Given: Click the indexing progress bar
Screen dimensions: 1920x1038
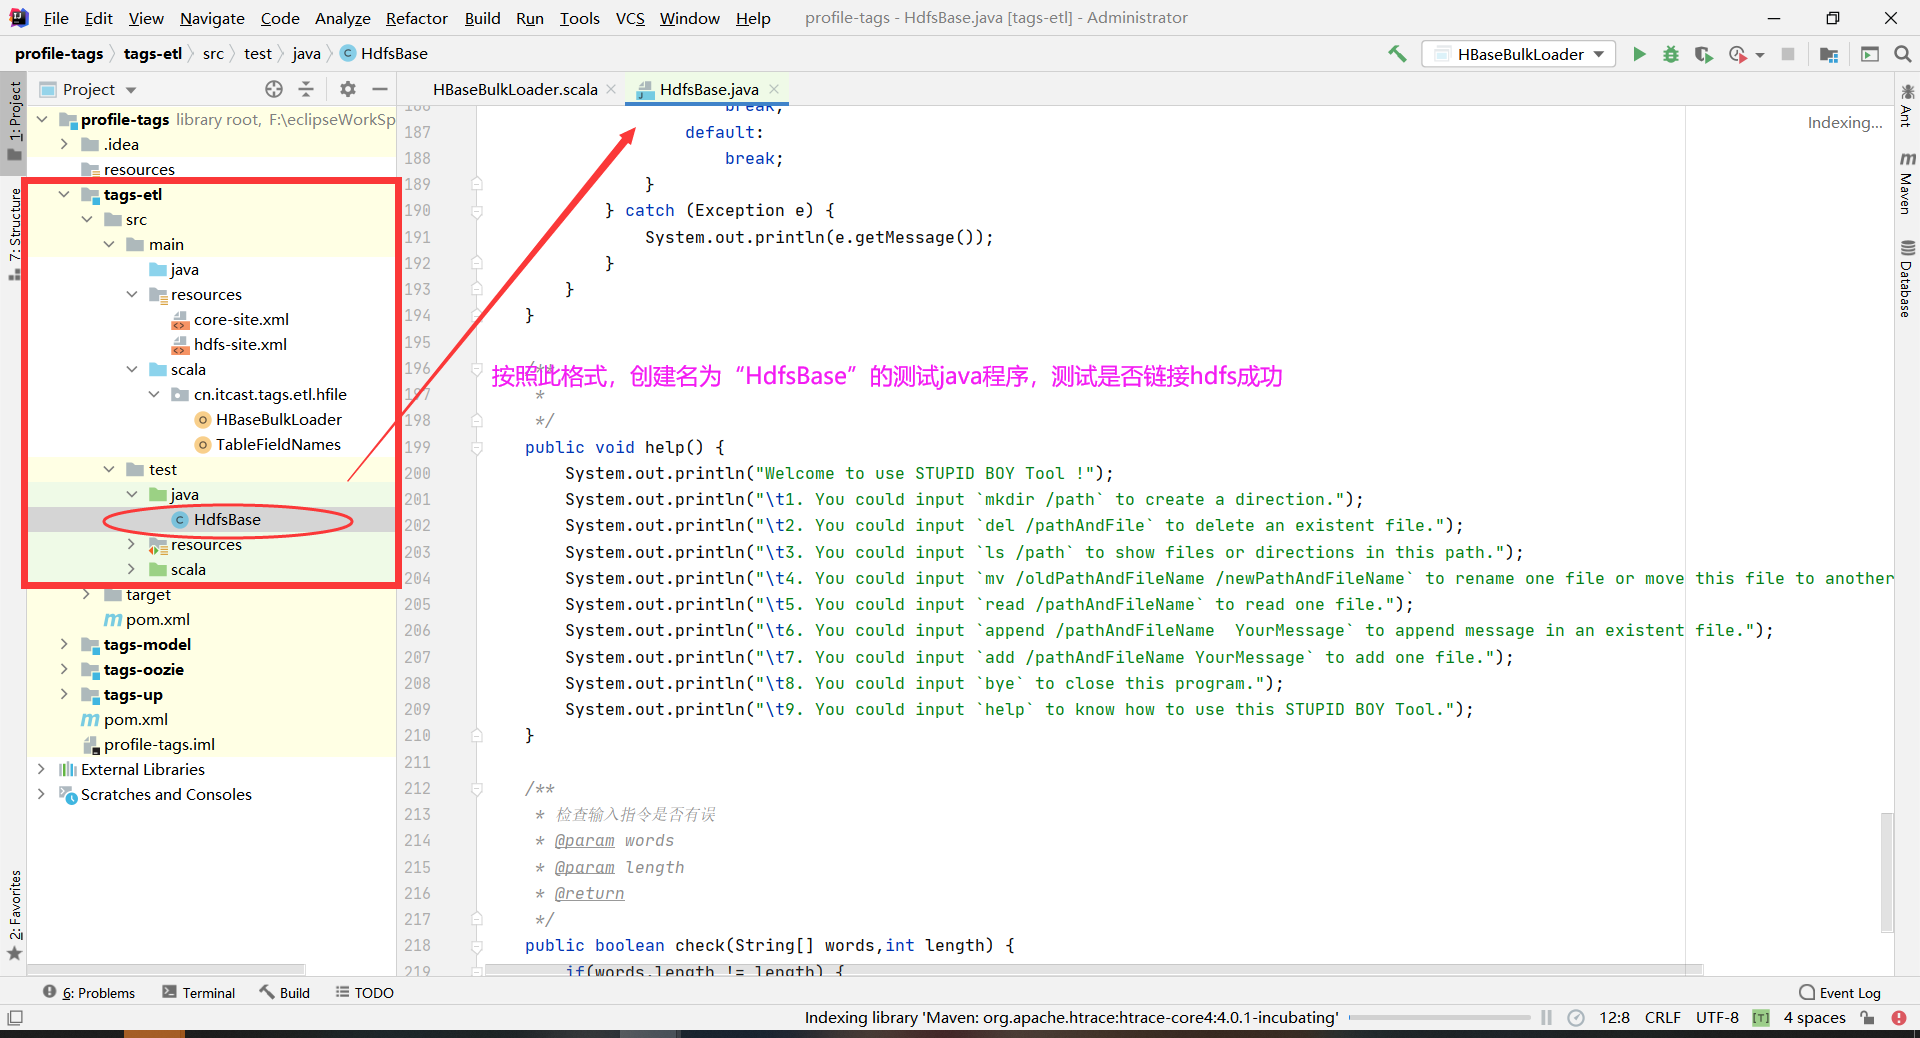Looking at the screenshot, I should tap(1439, 1017).
